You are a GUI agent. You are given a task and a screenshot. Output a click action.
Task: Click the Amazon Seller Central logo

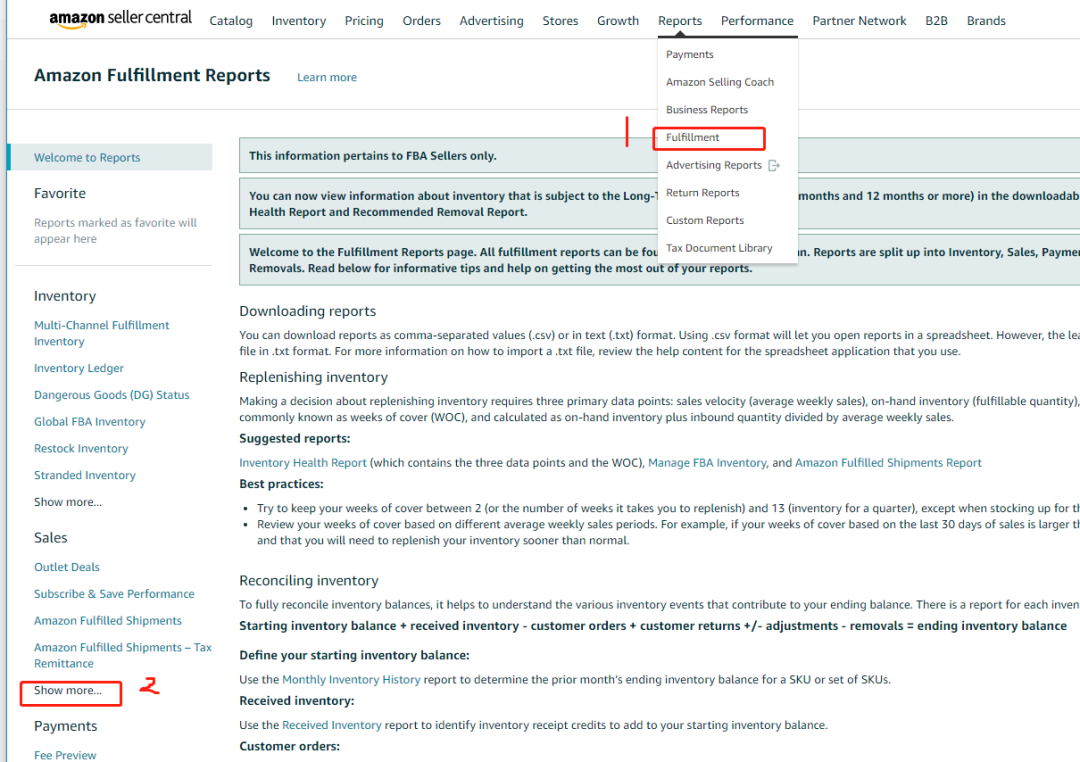[x=120, y=19]
